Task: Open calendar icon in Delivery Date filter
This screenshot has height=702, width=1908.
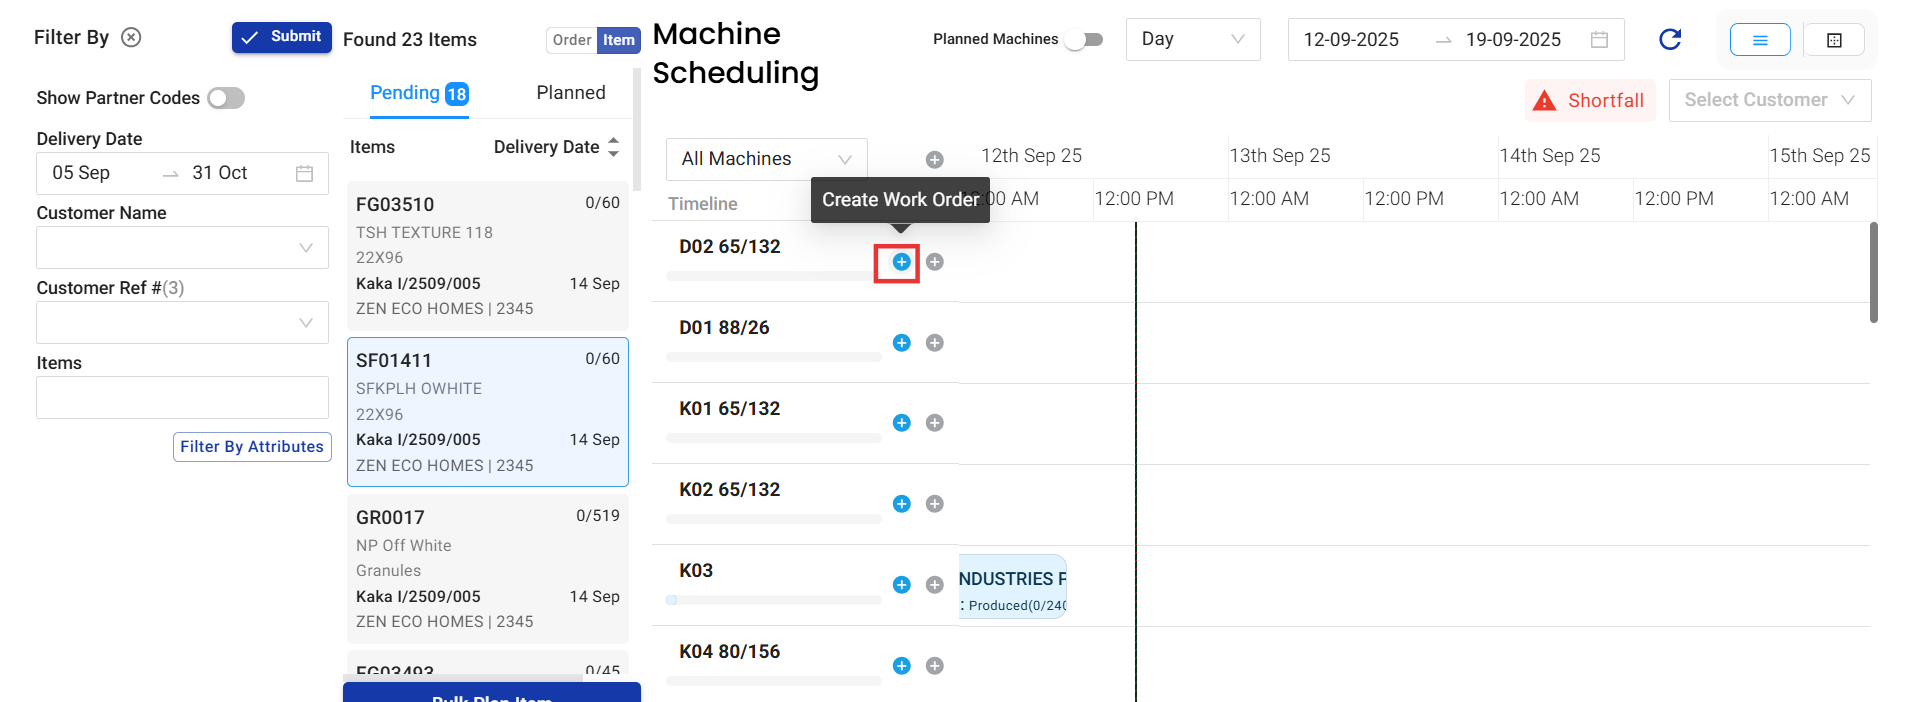Action: click(x=305, y=173)
